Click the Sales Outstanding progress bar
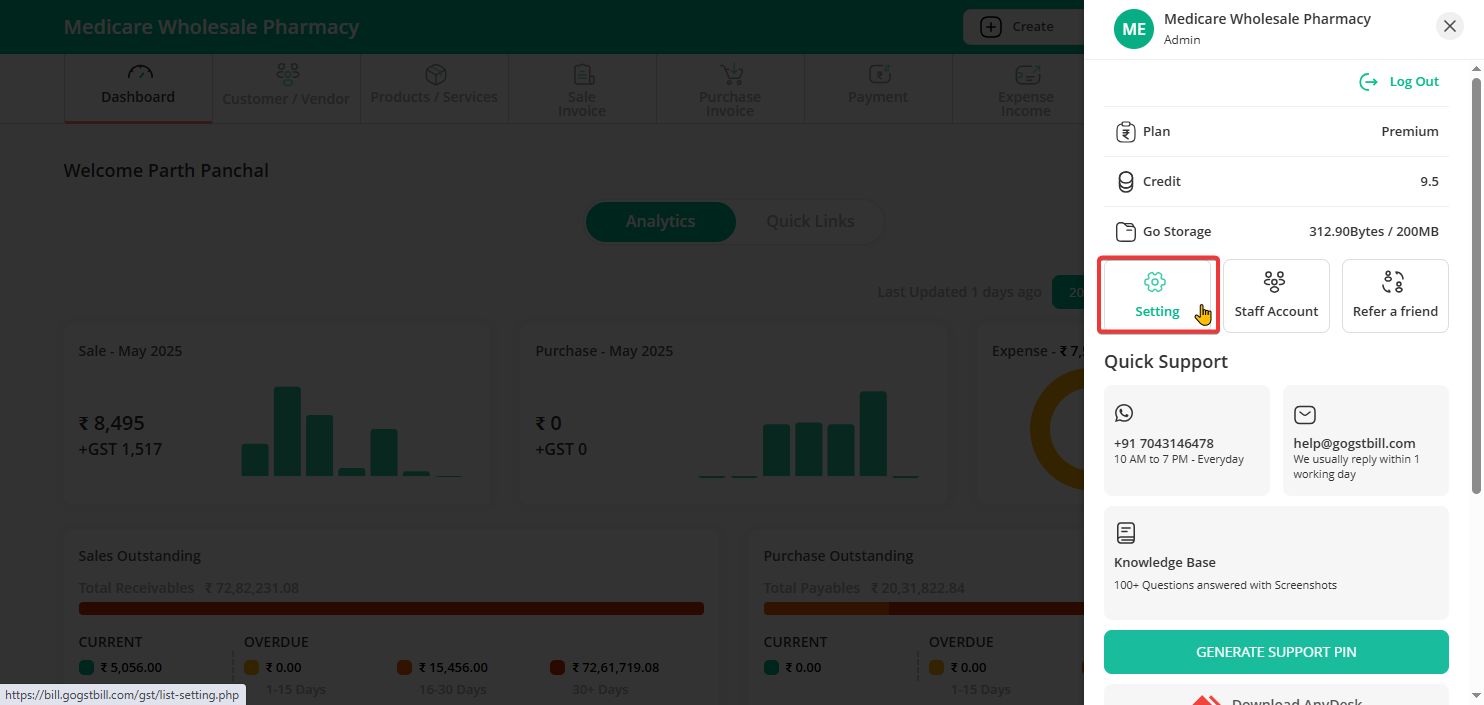1484x705 pixels. 391,608
